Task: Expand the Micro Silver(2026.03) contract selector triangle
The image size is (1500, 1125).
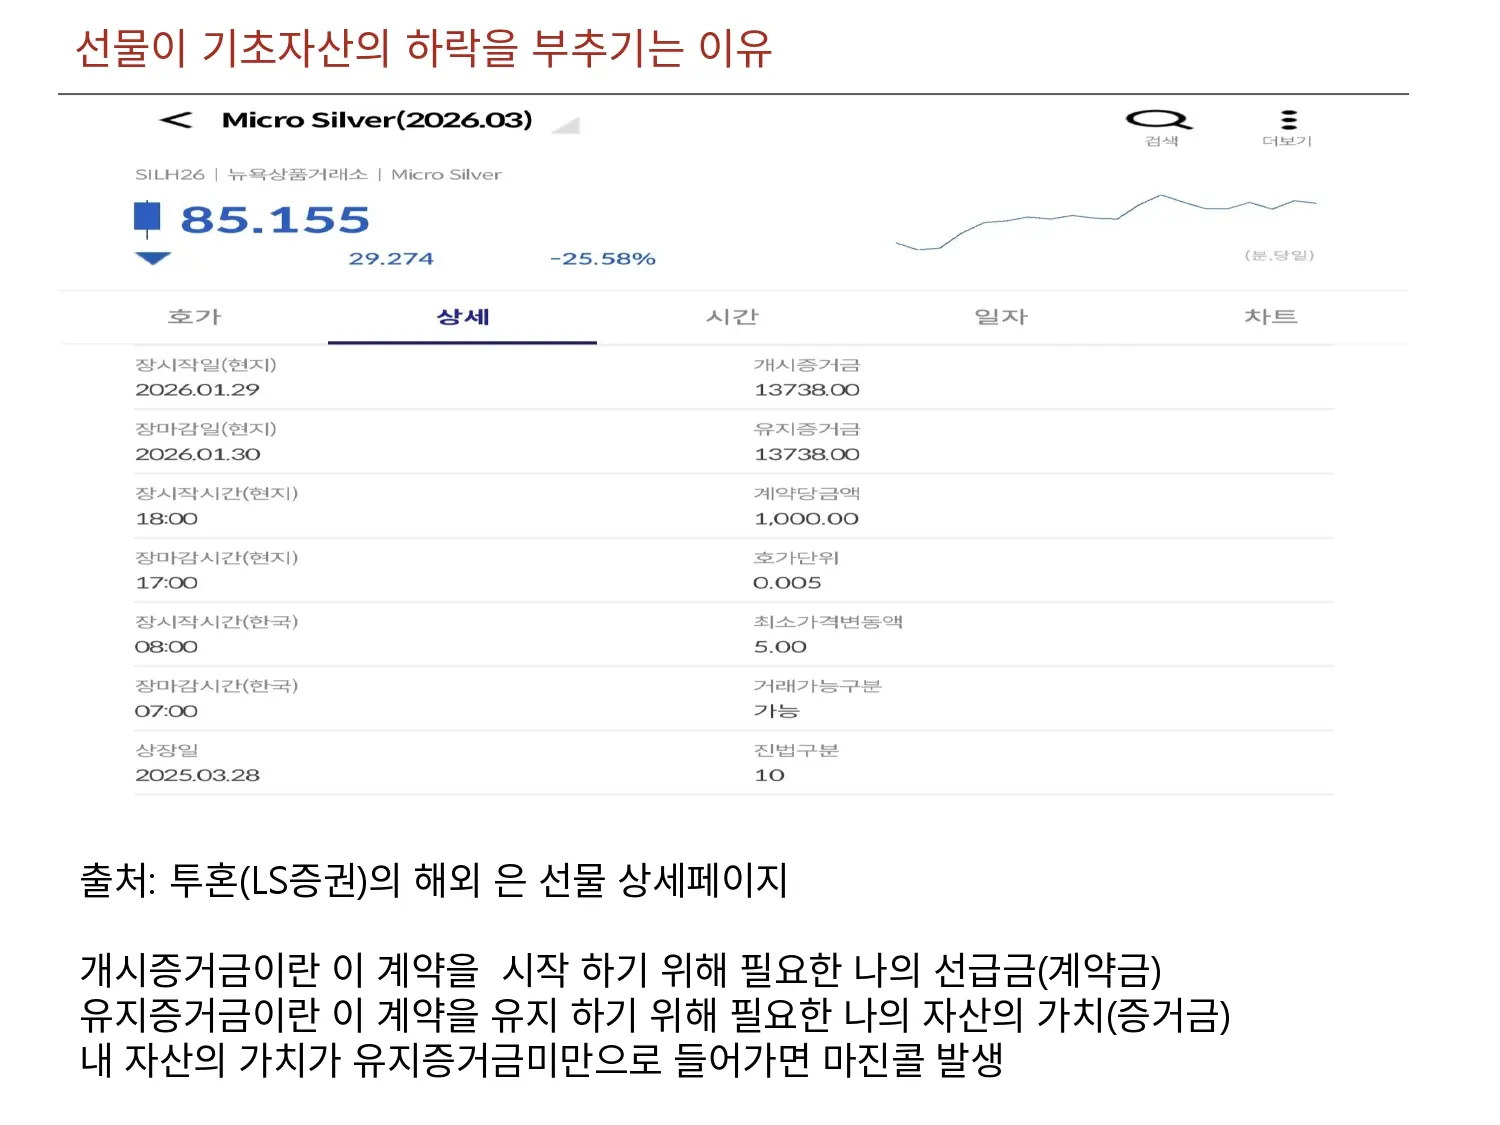Action: point(567,125)
